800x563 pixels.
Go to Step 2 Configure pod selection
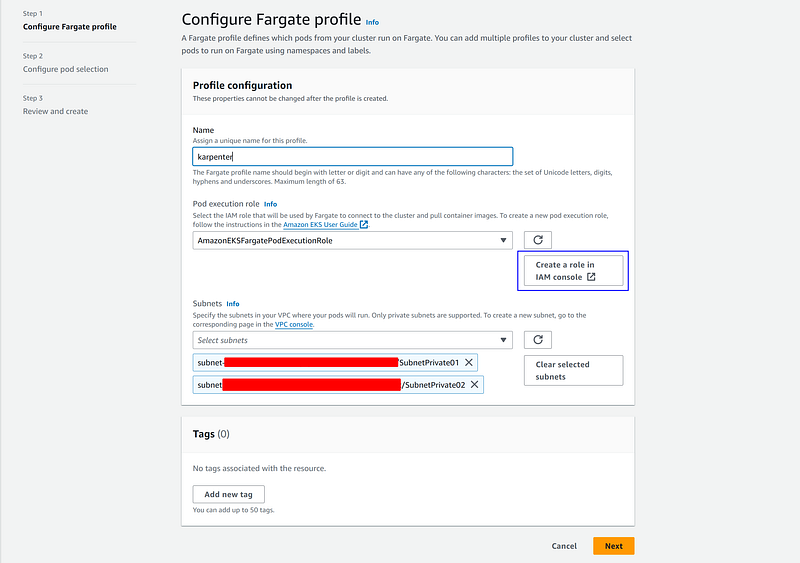pyautogui.click(x=65, y=69)
